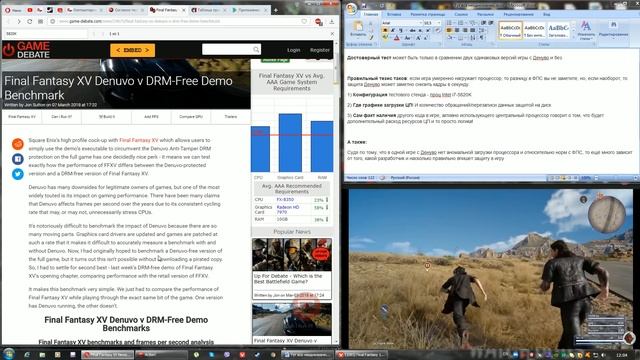Open the FX-8350 CPU link
The width and height of the screenshot is (640, 360).
click(x=285, y=200)
